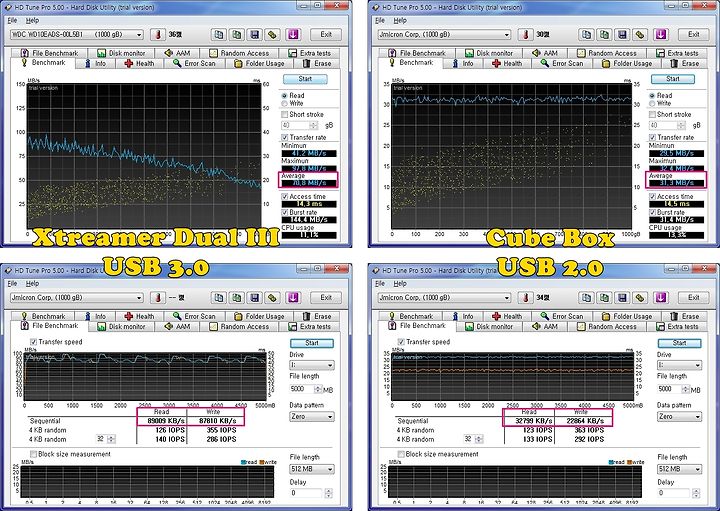Open WDC WD10EADS drive selector dropdown
The width and height of the screenshot is (720, 511).
pyautogui.click(x=77, y=35)
